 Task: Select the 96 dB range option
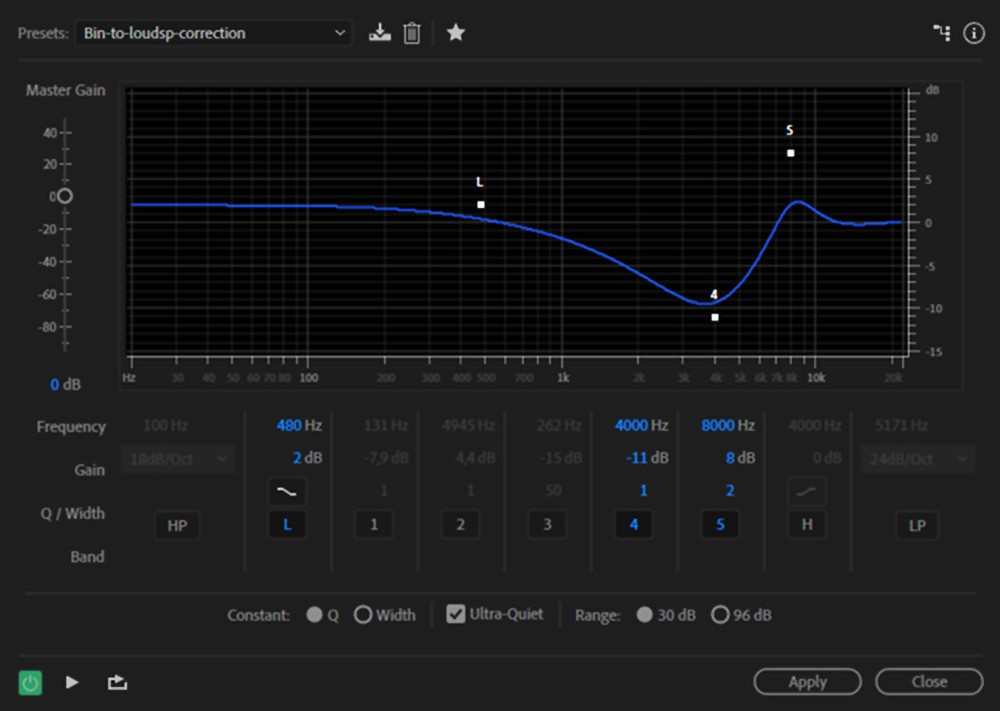pos(720,615)
